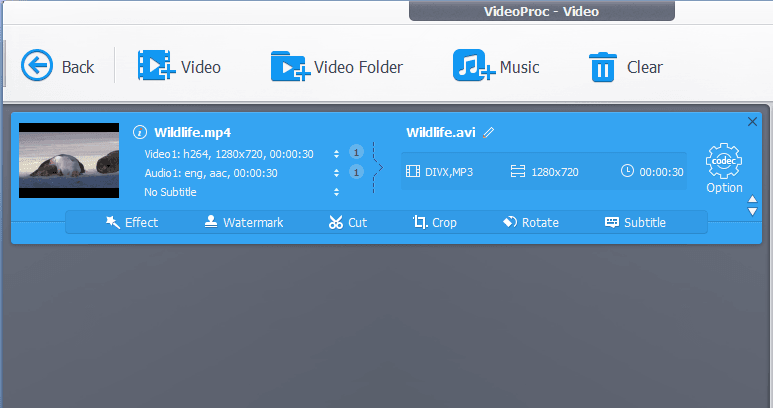Expand the Video1 track selector
Screen dimensions: 773x408
pyautogui.click(x=336, y=153)
